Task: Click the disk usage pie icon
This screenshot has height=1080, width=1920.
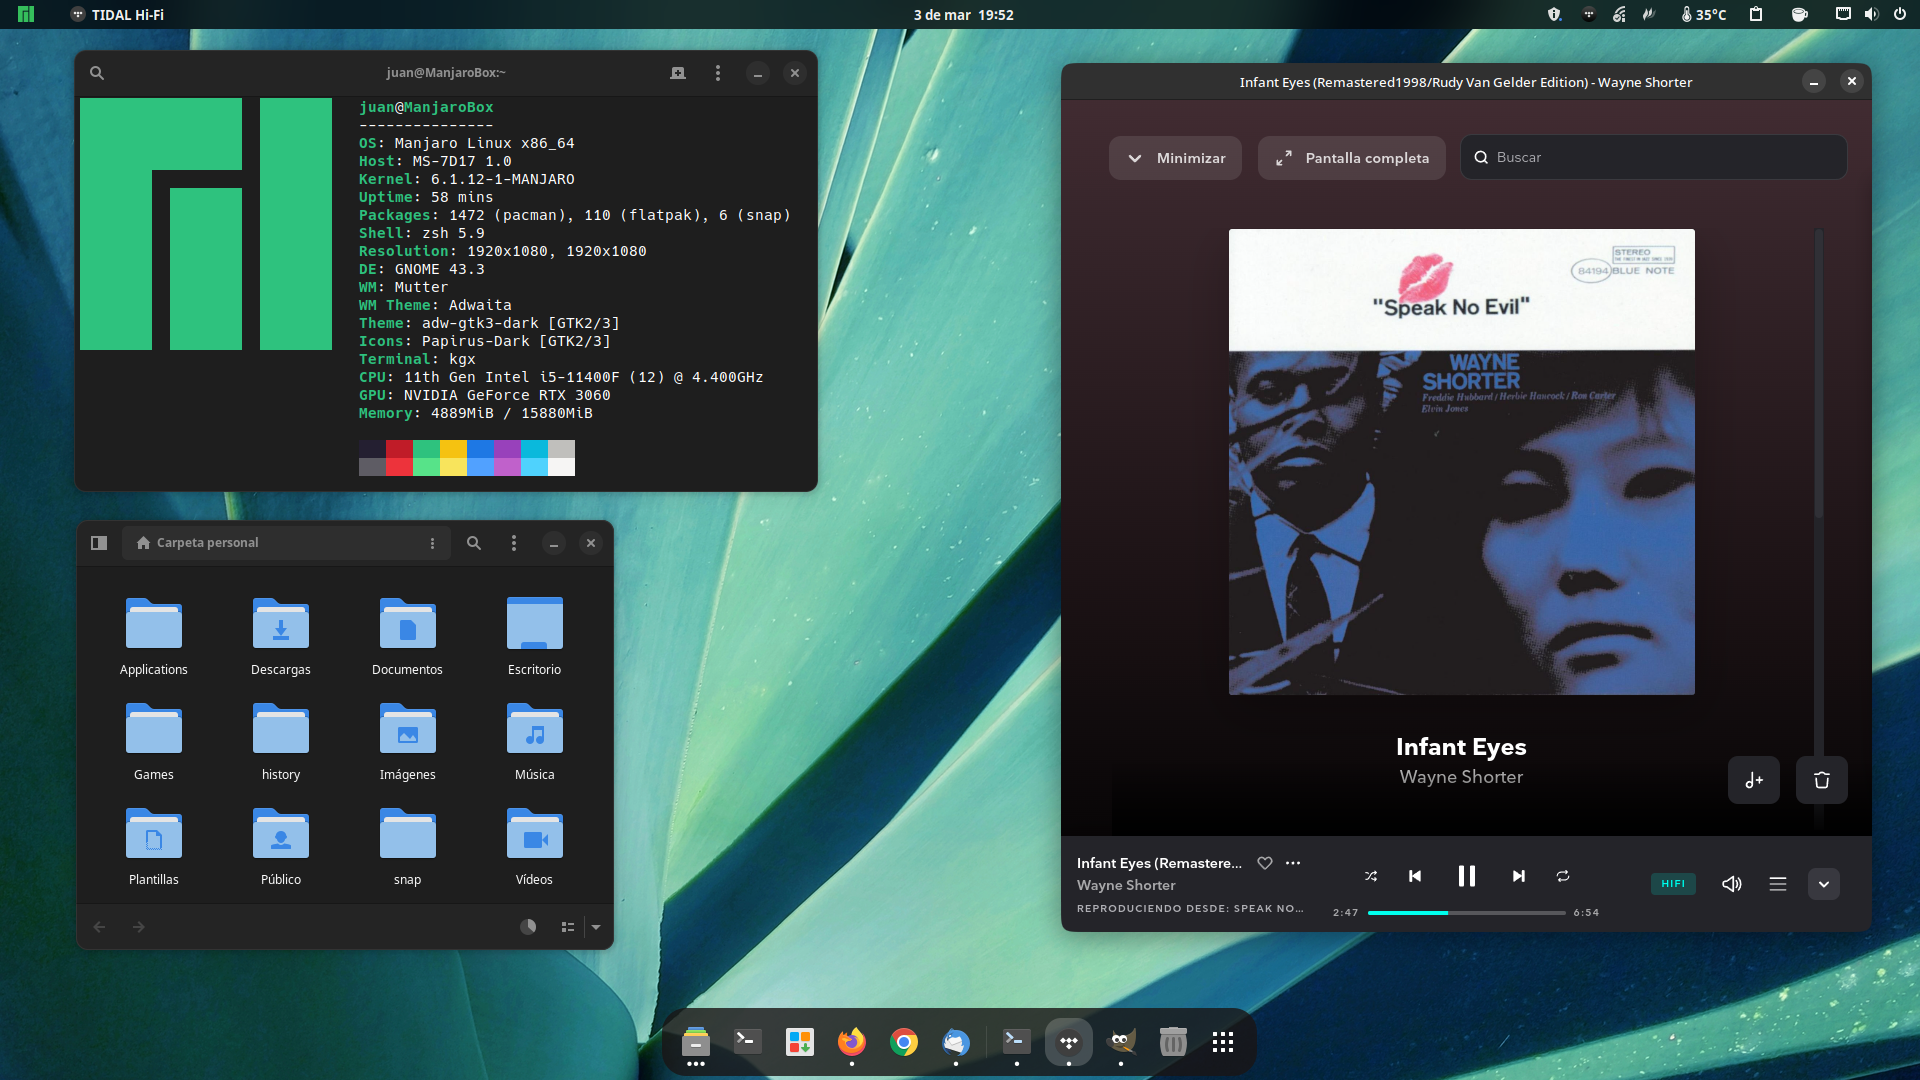Action: pos(528,927)
